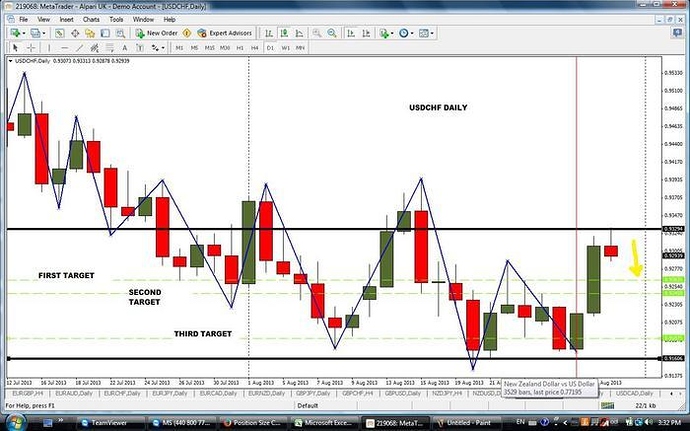The image size is (690, 431).
Task: Open the New Chart dropdown arrow
Action: tap(24, 33)
